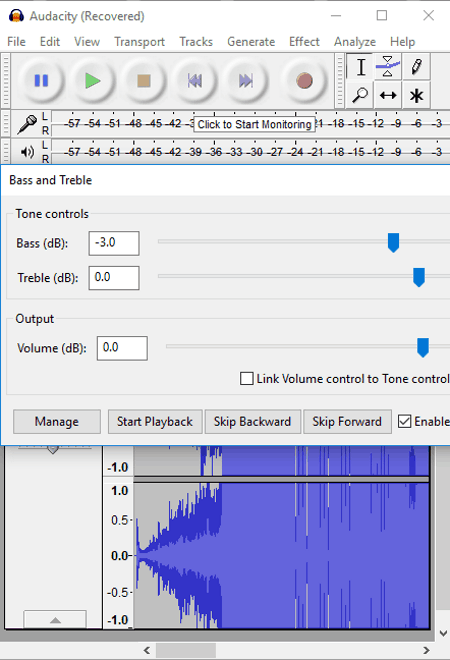Open the Tracks menu
This screenshot has height=660, width=450.
(196, 42)
